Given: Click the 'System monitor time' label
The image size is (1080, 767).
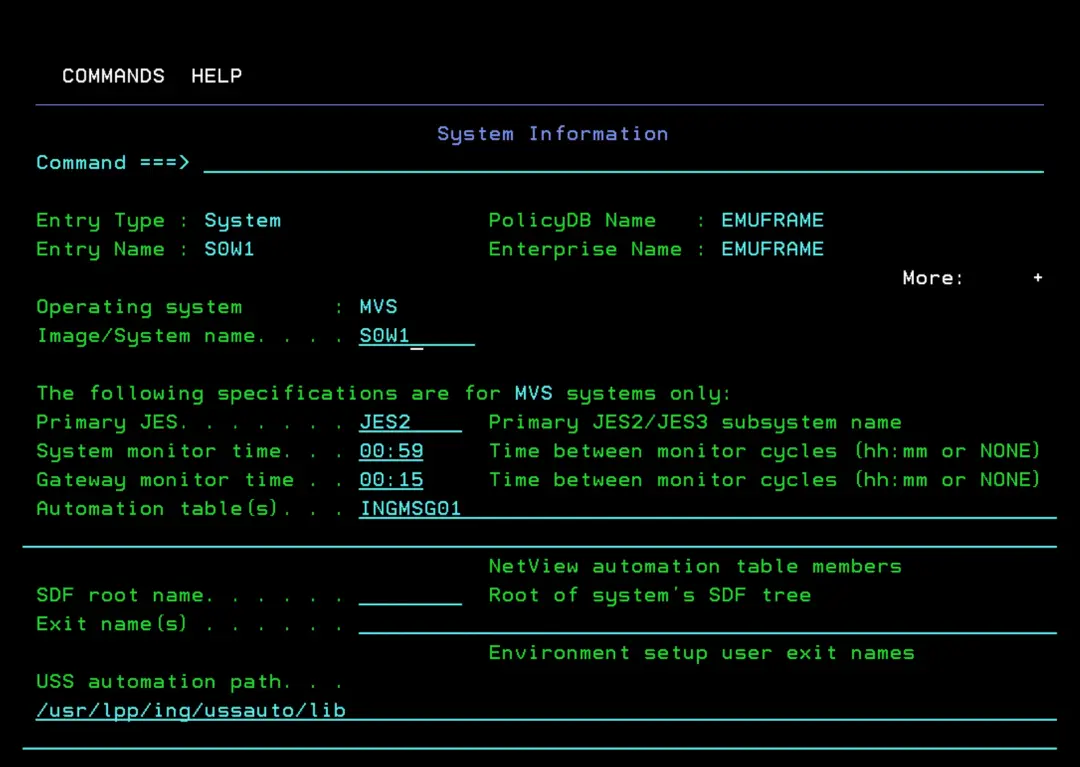Looking at the screenshot, I should pos(158,452).
